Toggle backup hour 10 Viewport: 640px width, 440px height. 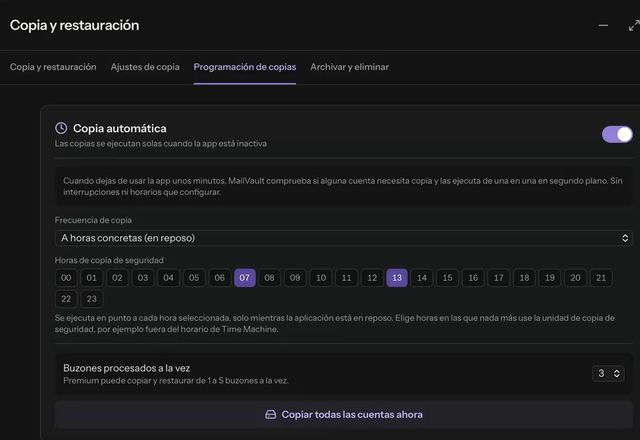click(x=321, y=278)
